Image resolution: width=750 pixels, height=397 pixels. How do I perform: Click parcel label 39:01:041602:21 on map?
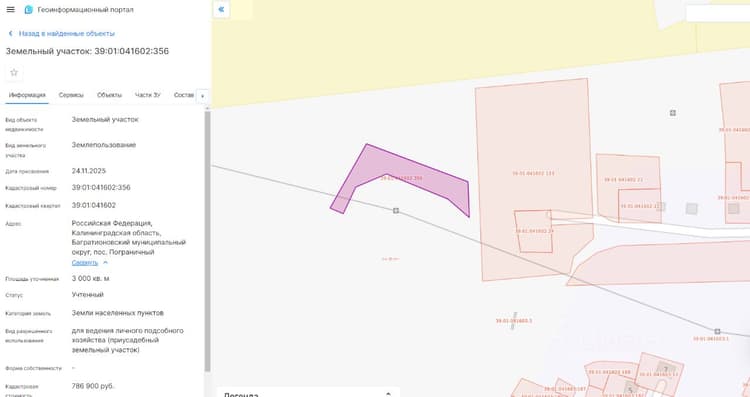[x=623, y=180]
